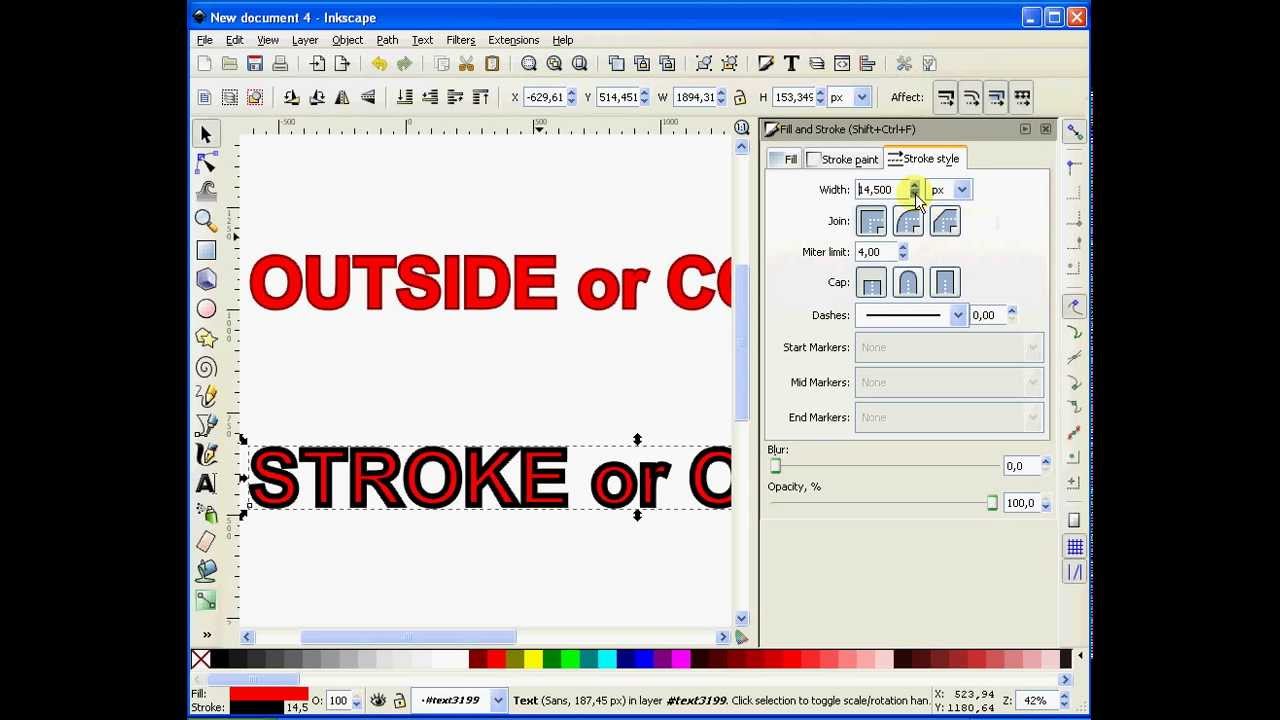Image resolution: width=1280 pixels, height=720 pixels.
Task: Select the Node edit tool
Action: [x=206, y=163]
